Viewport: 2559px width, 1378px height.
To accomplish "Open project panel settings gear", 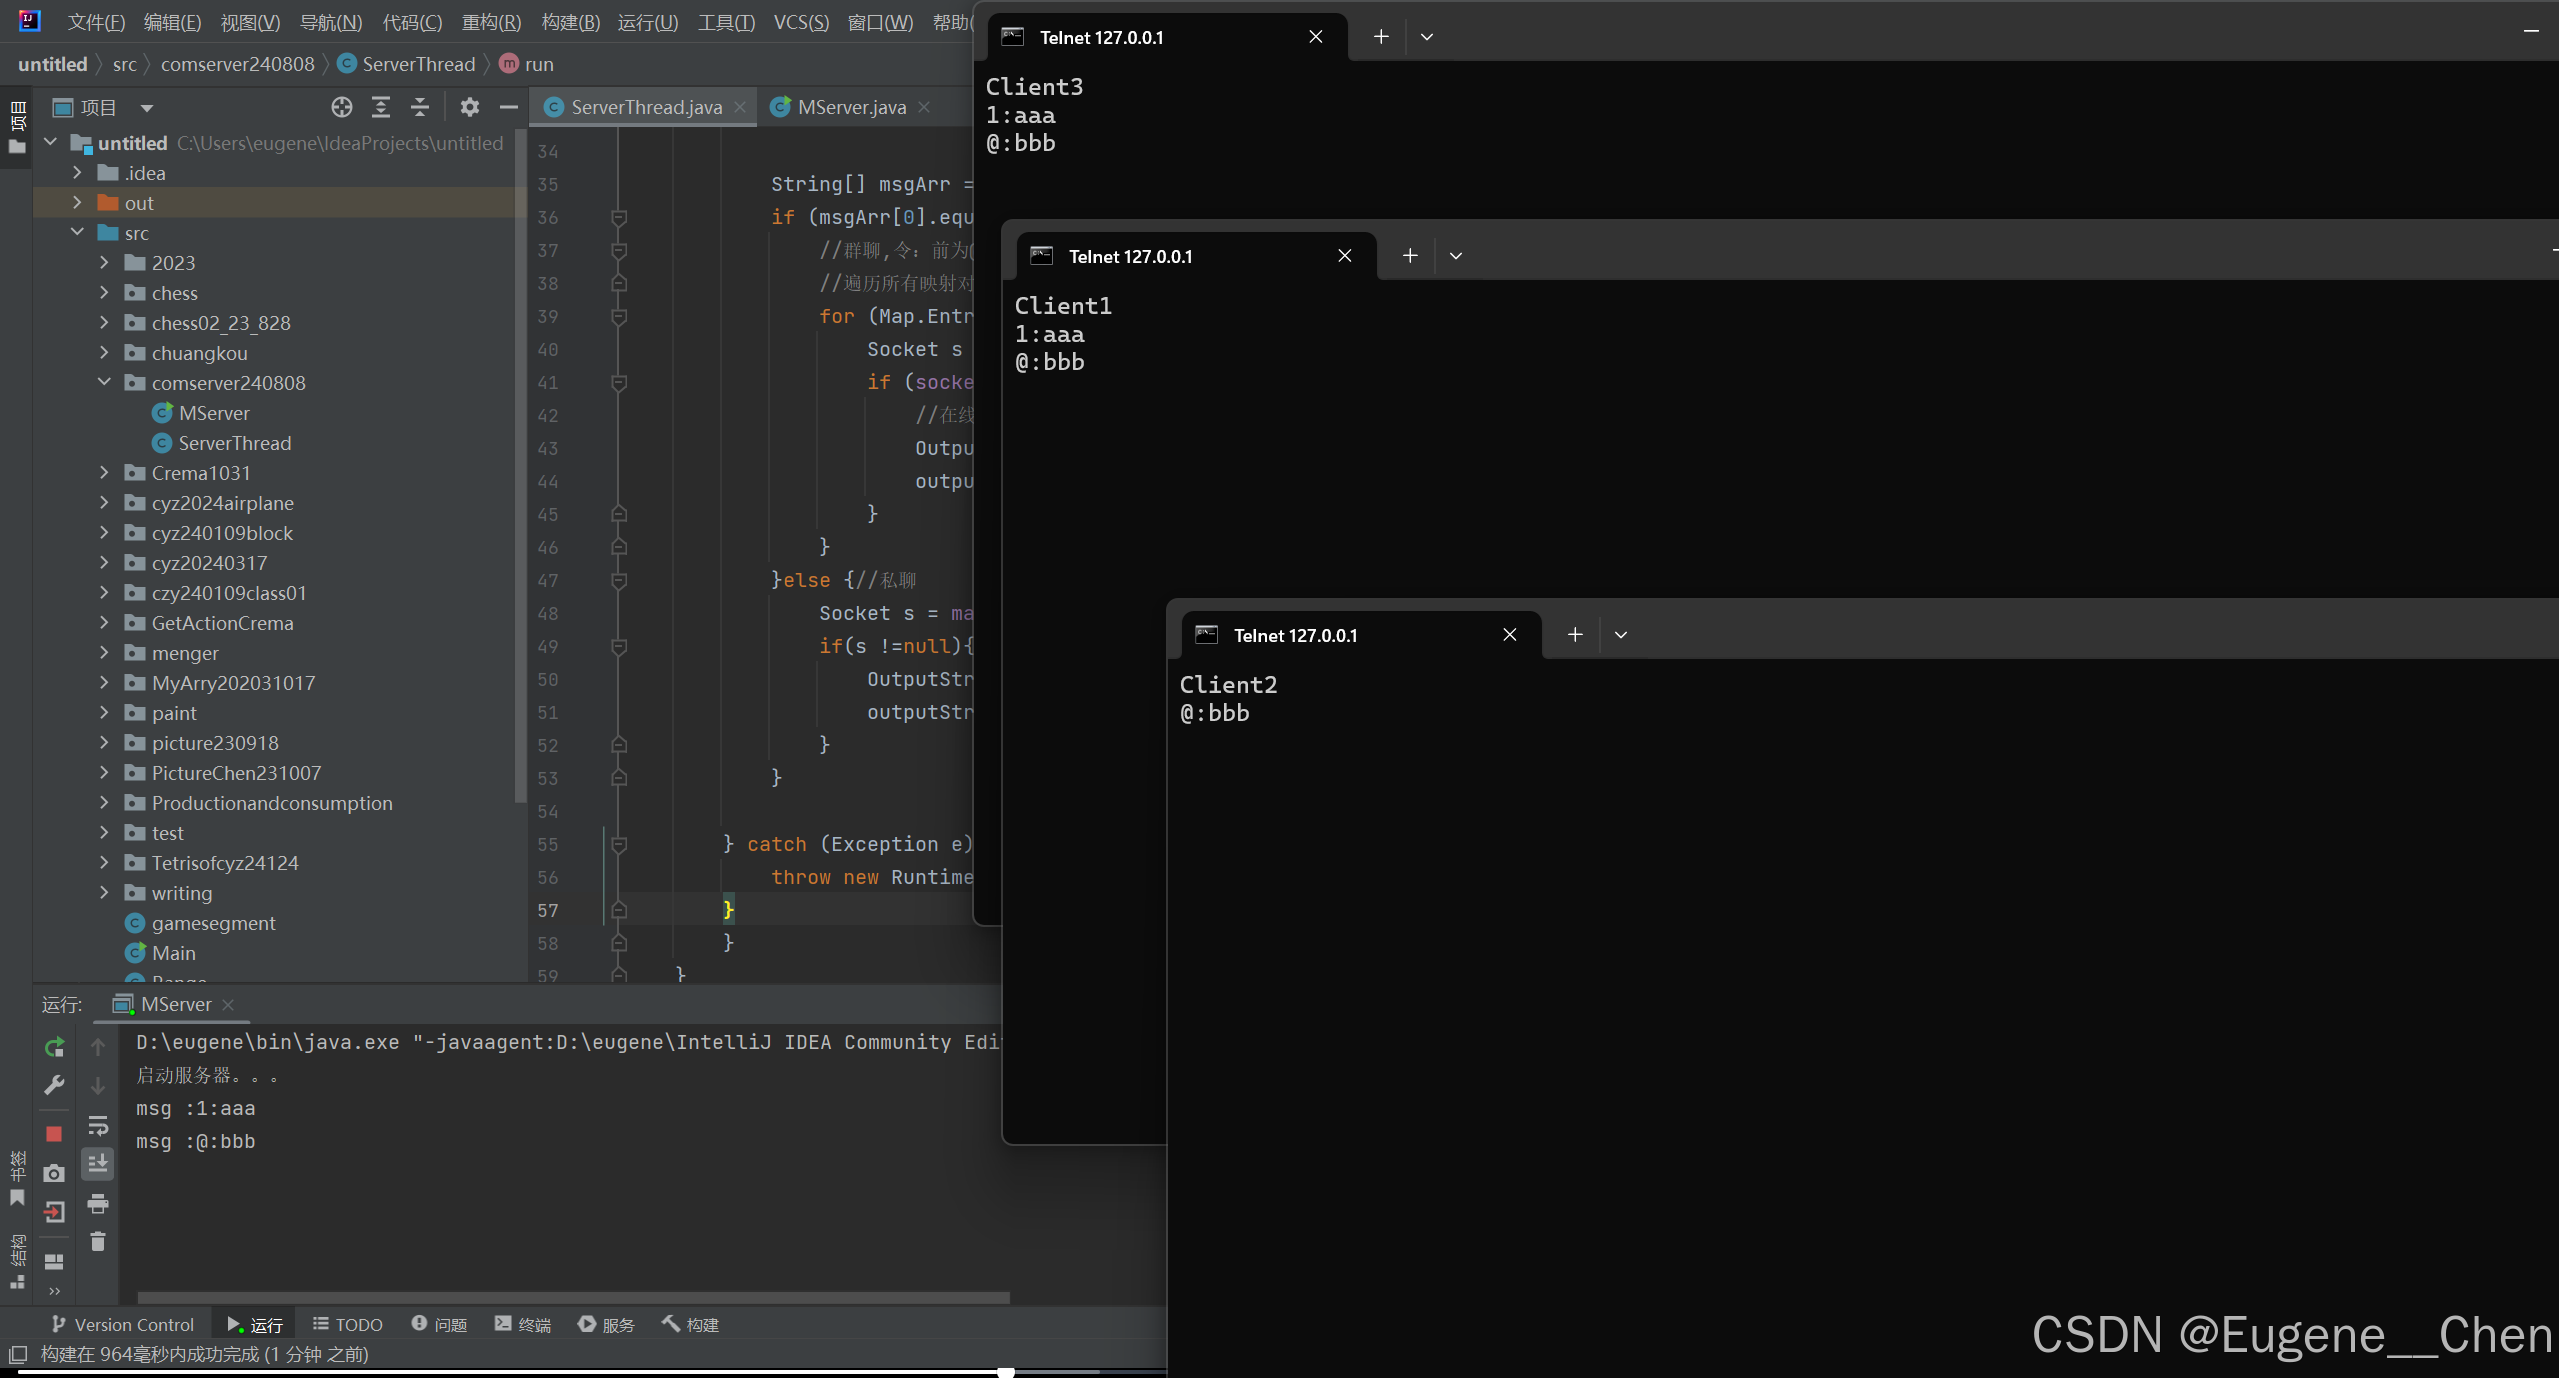I will tap(469, 107).
